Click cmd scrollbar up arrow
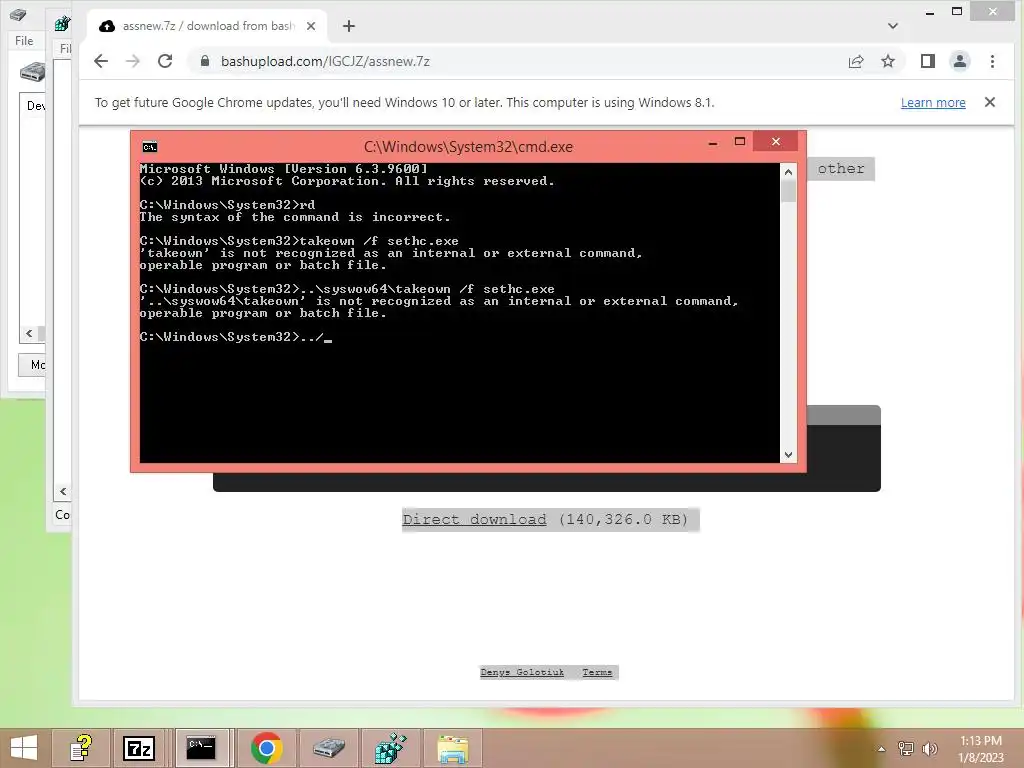 788,172
